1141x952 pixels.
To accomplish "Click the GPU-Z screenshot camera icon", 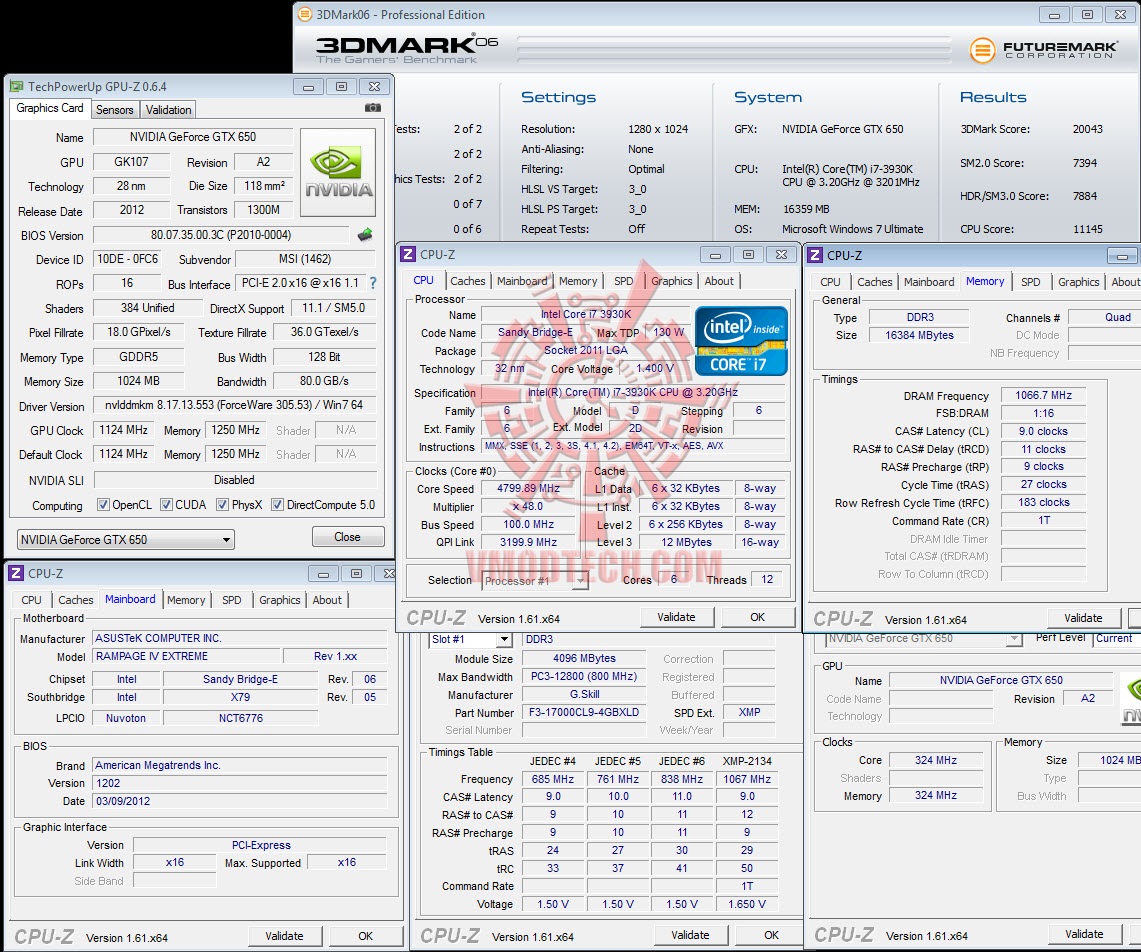I will pyautogui.click(x=372, y=108).
